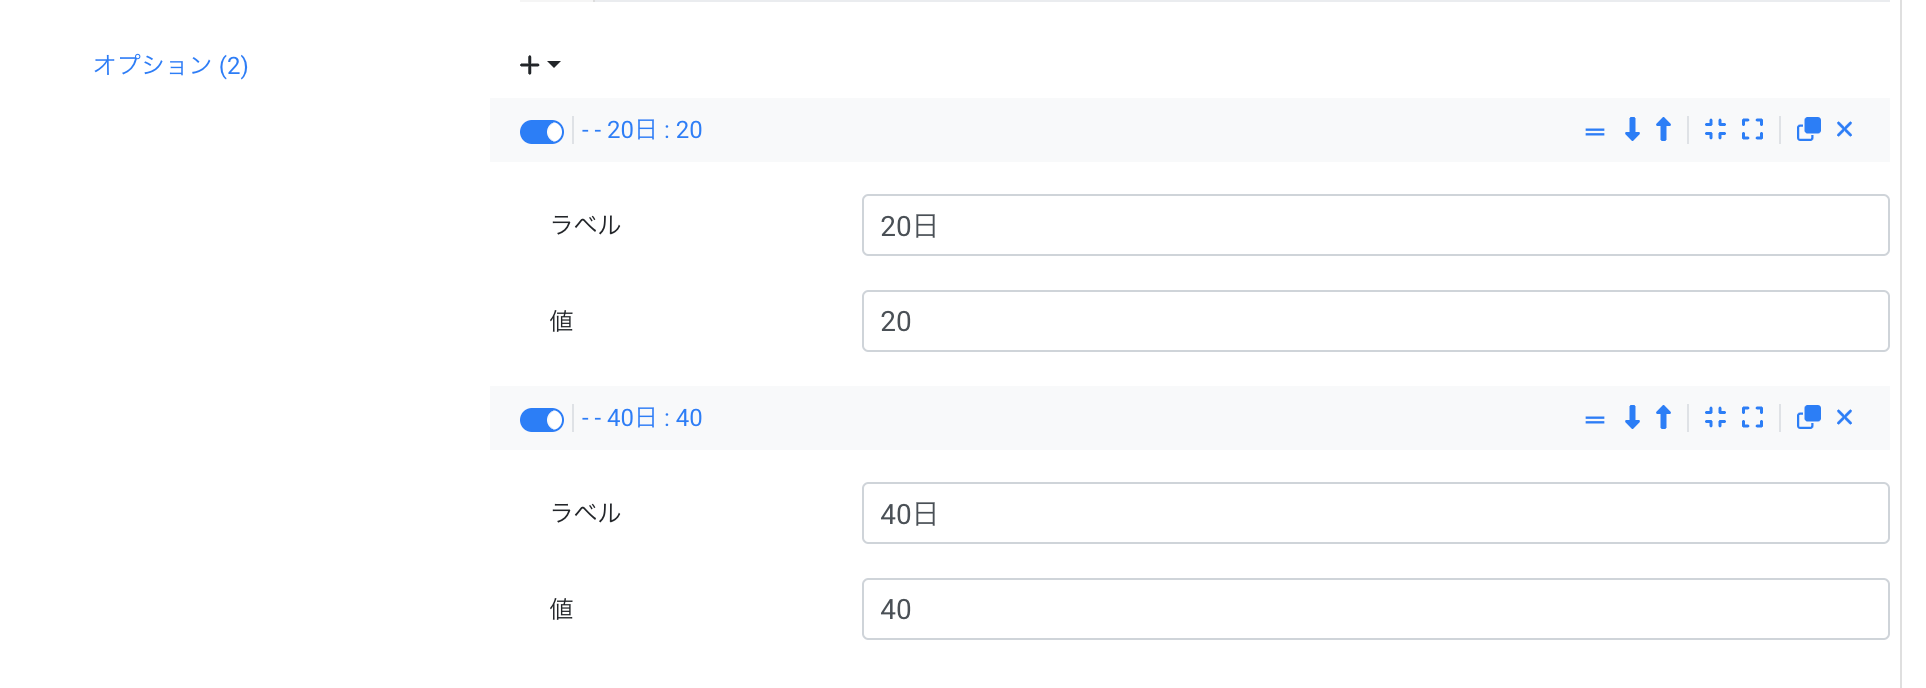Viewport: 1926px width, 688px height.
Task: Move the 40日 option up
Action: point(1663,418)
